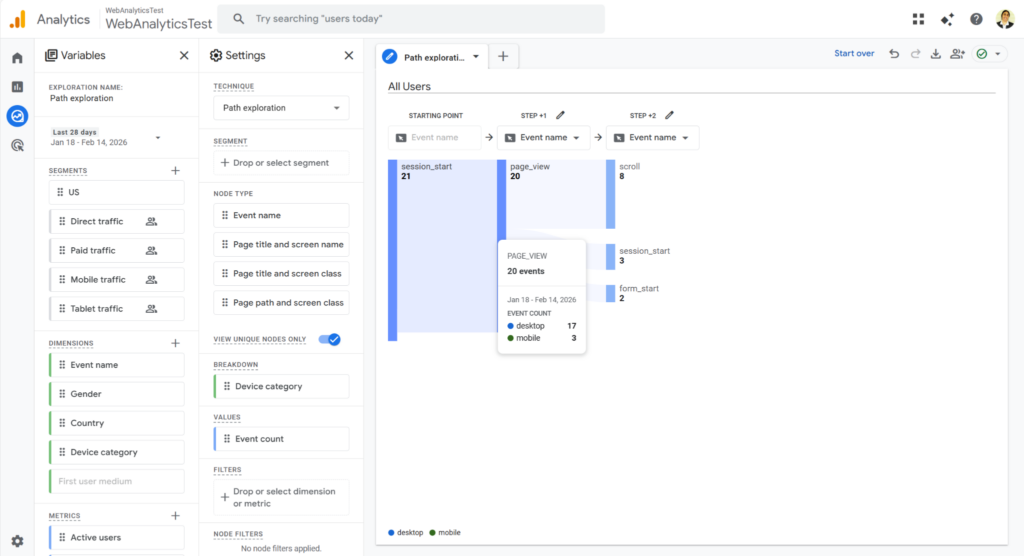Screen dimensions: 1024x556
Task: Open Step +2 Event name dropdown
Action: tap(652, 137)
